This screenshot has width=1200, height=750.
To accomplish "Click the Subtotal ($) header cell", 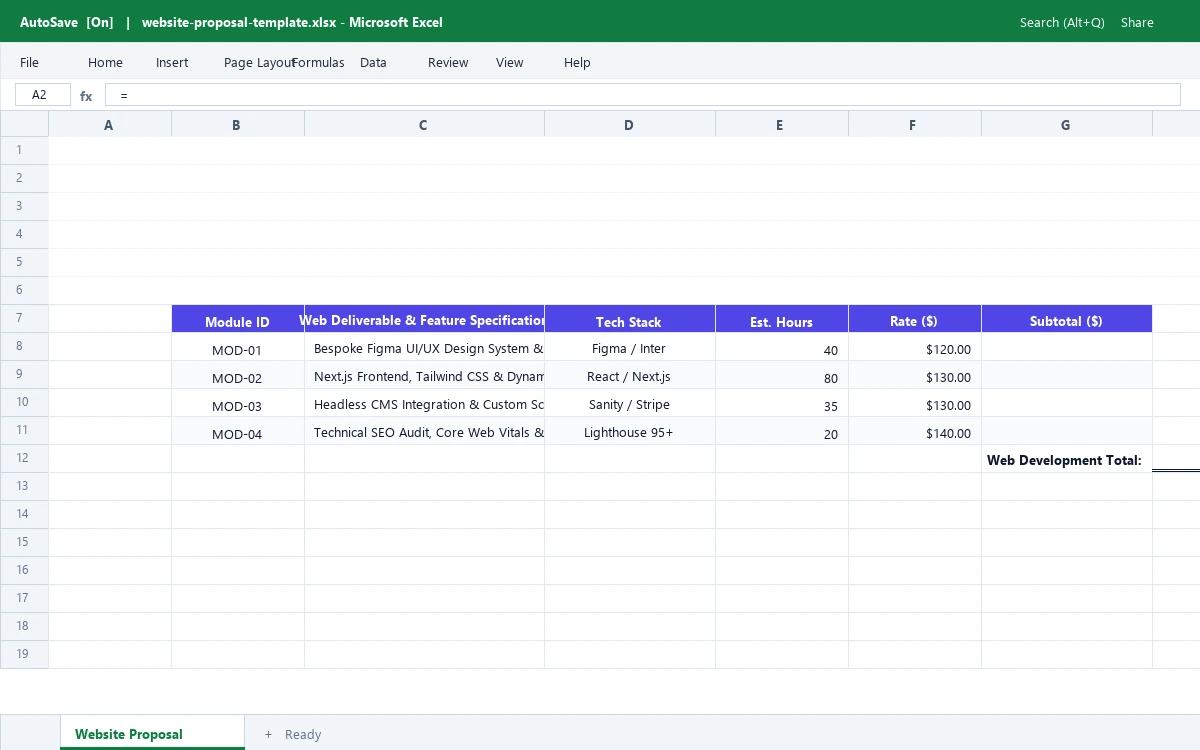I will click(1067, 319).
